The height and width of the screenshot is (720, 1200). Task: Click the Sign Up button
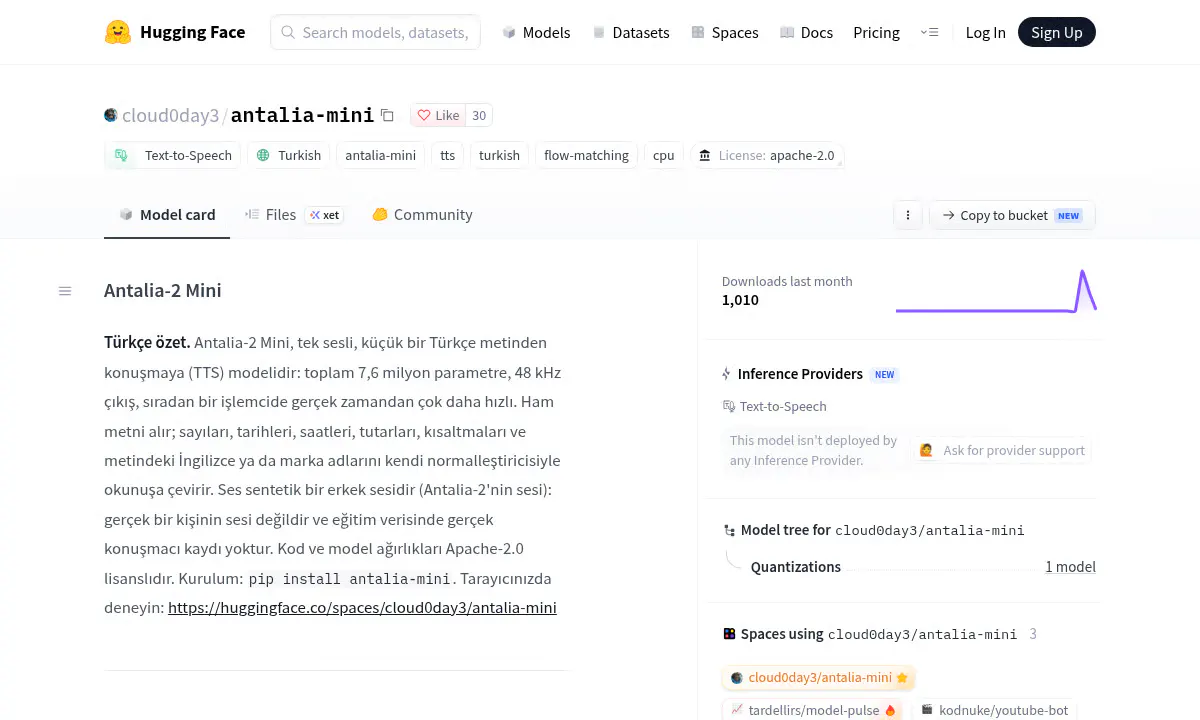pyautogui.click(x=1057, y=32)
